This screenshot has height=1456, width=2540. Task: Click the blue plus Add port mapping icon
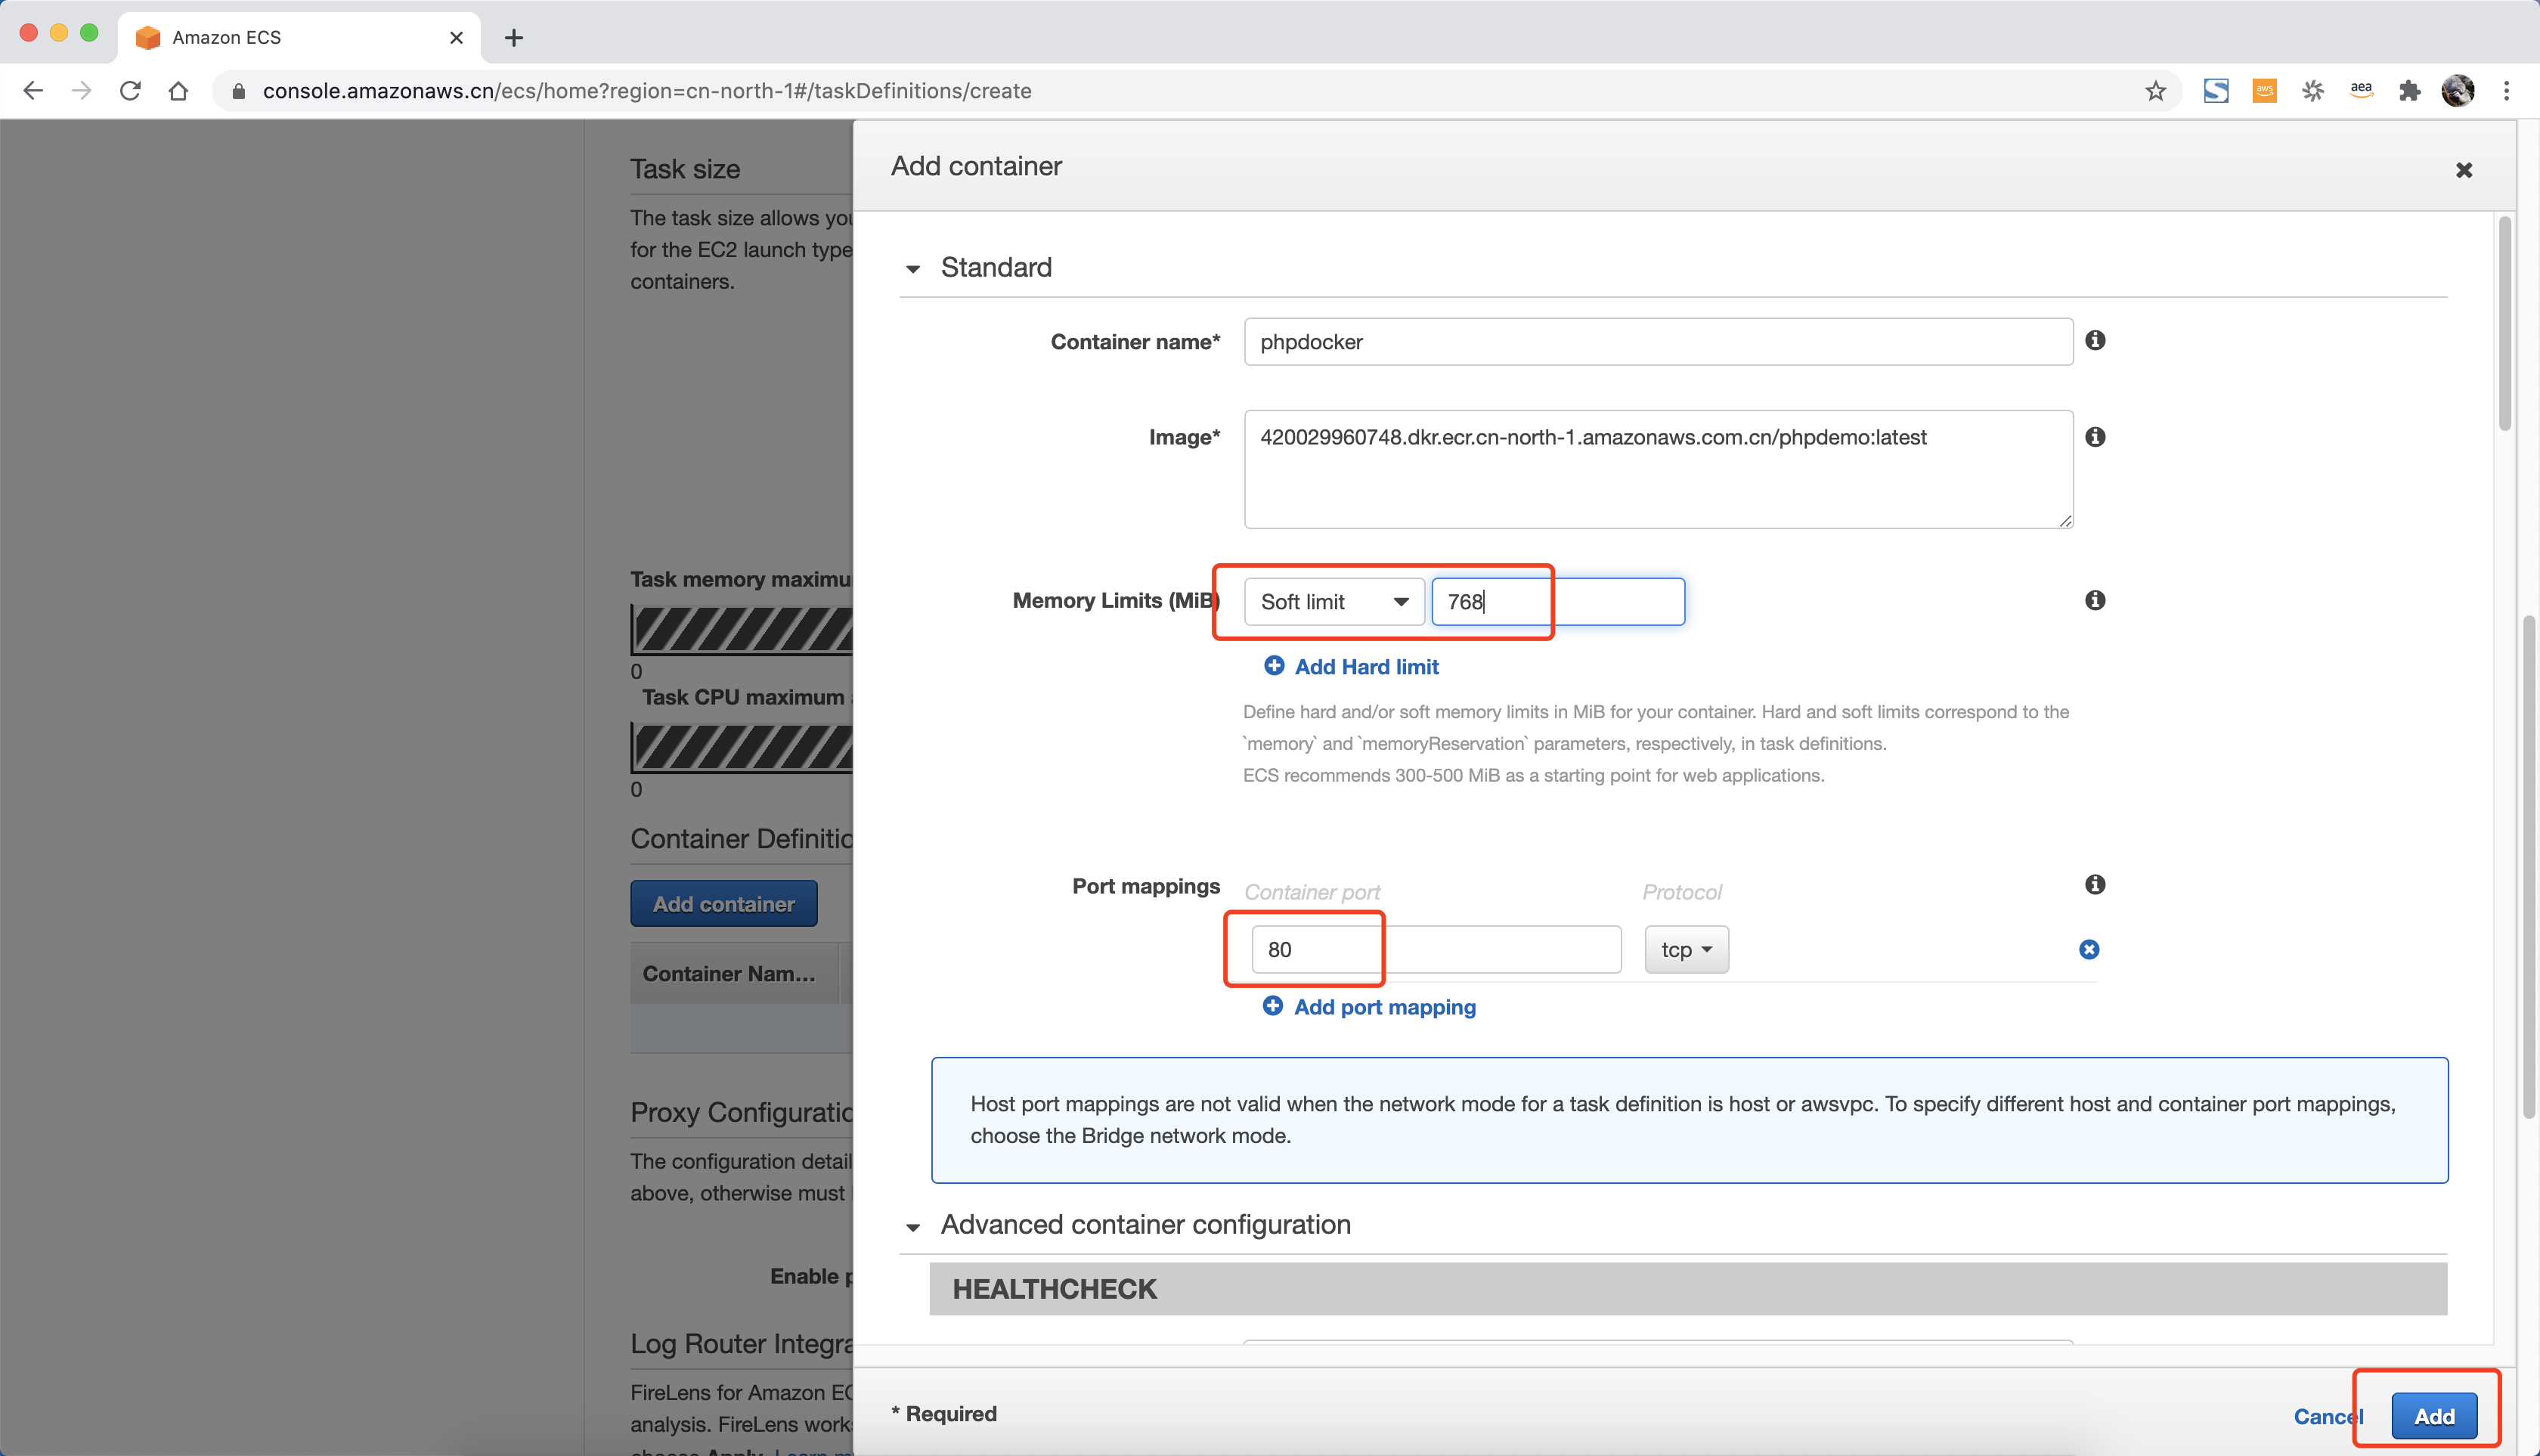coord(1274,1006)
